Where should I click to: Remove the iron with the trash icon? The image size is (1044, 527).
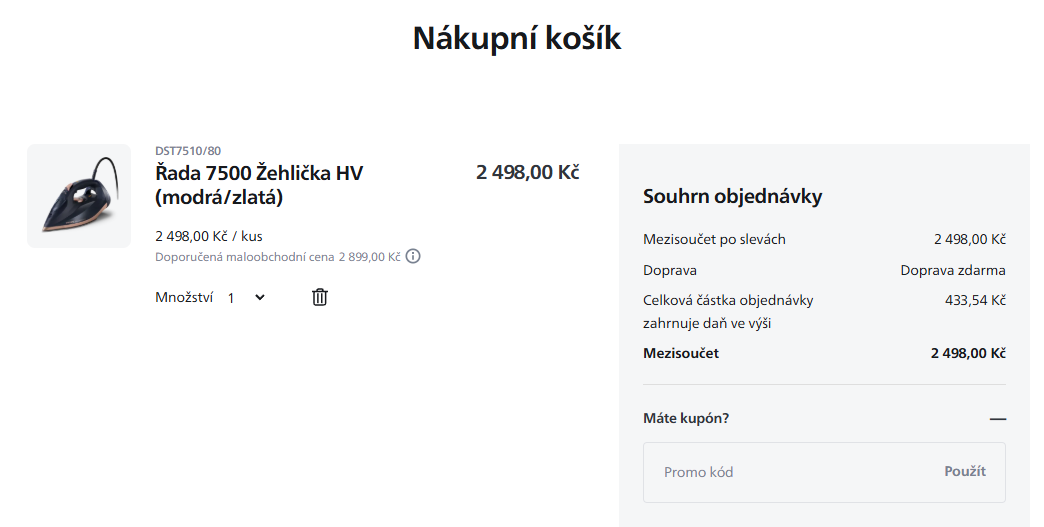[x=320, y=297]
